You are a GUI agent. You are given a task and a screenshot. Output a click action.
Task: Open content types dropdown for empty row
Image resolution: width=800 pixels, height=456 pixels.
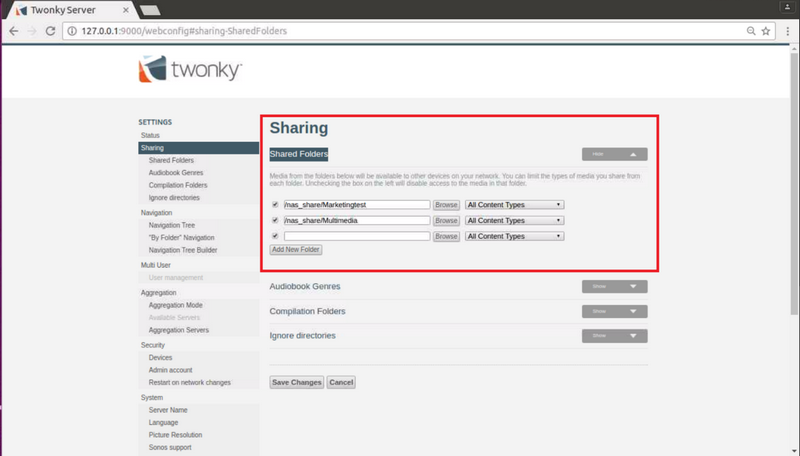(514, 236)
